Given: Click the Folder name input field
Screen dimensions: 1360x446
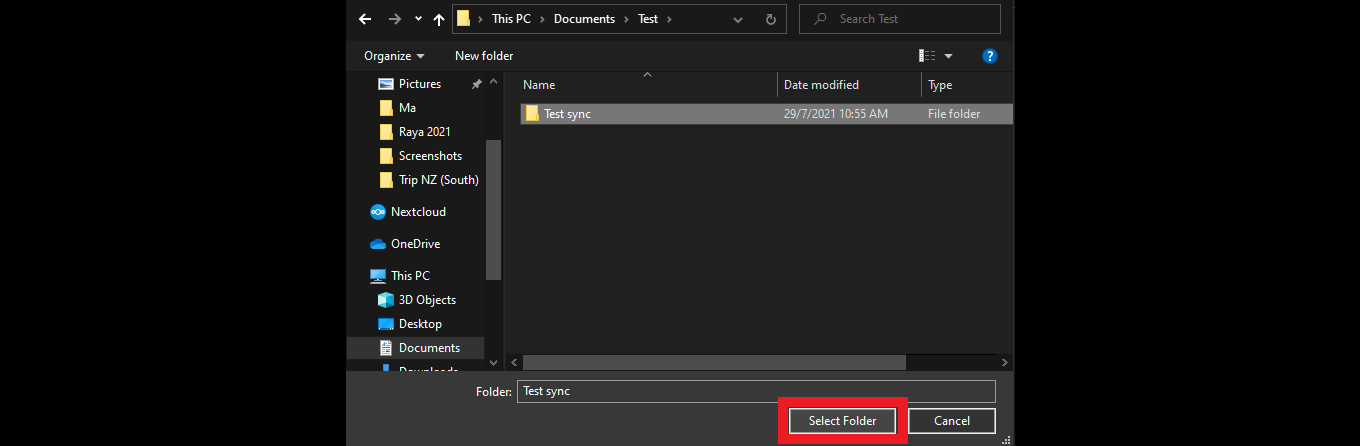Looking at the screenshot, I should [x=756, y=391].
